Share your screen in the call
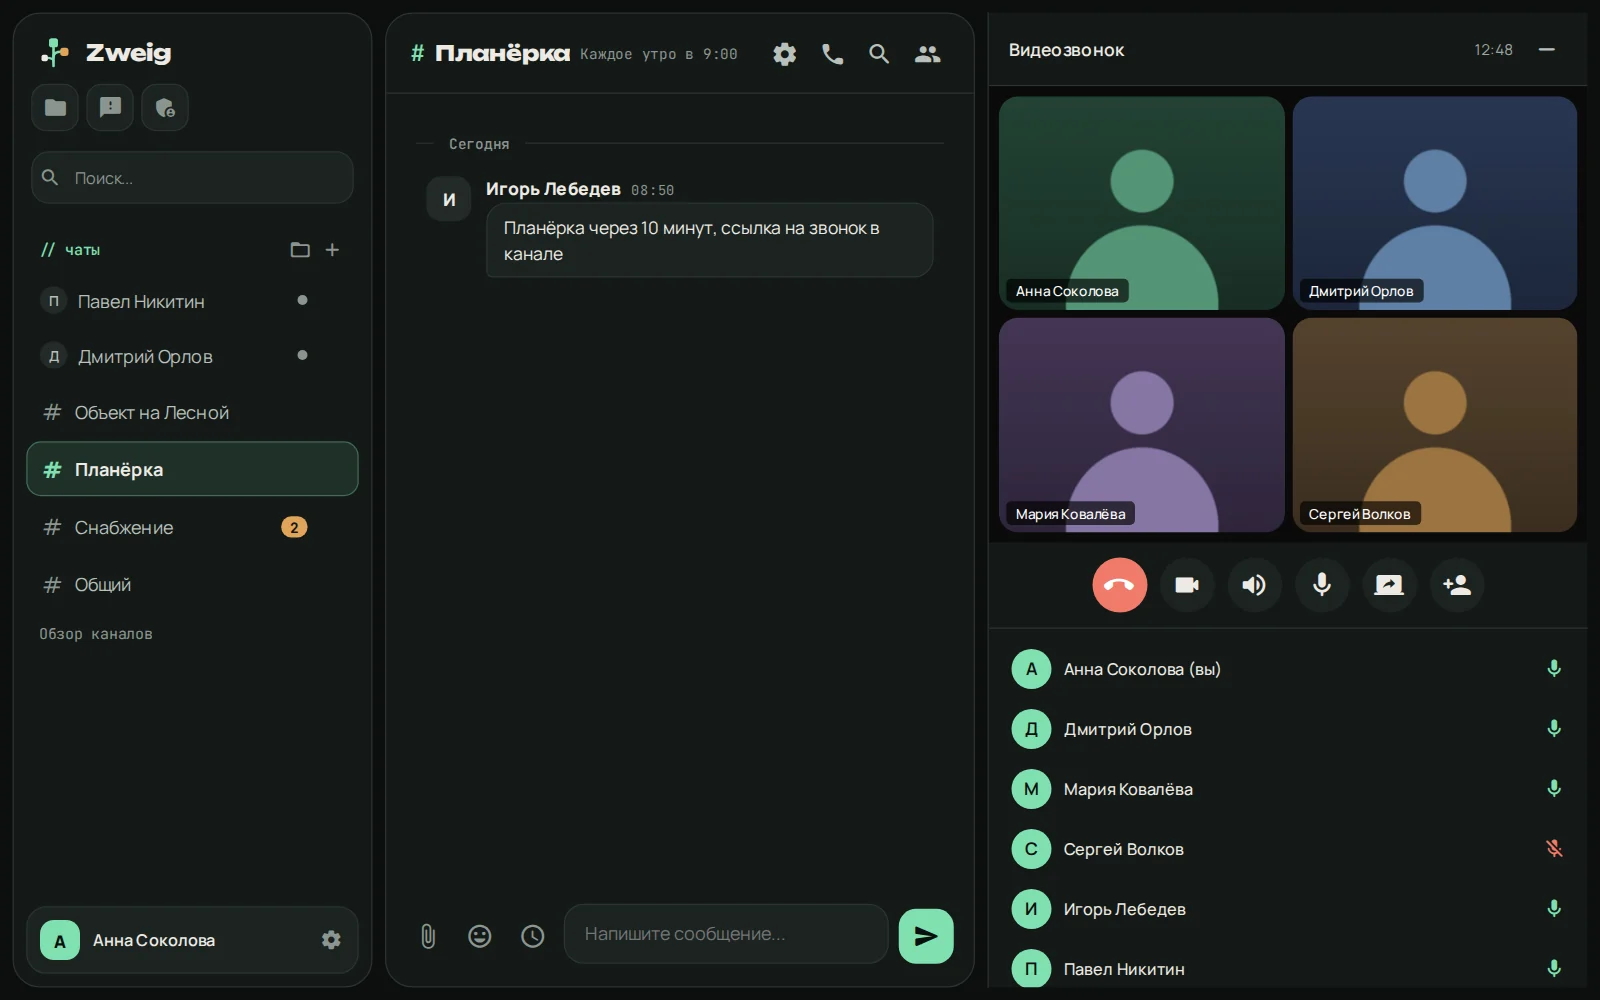 point(1389,585)
